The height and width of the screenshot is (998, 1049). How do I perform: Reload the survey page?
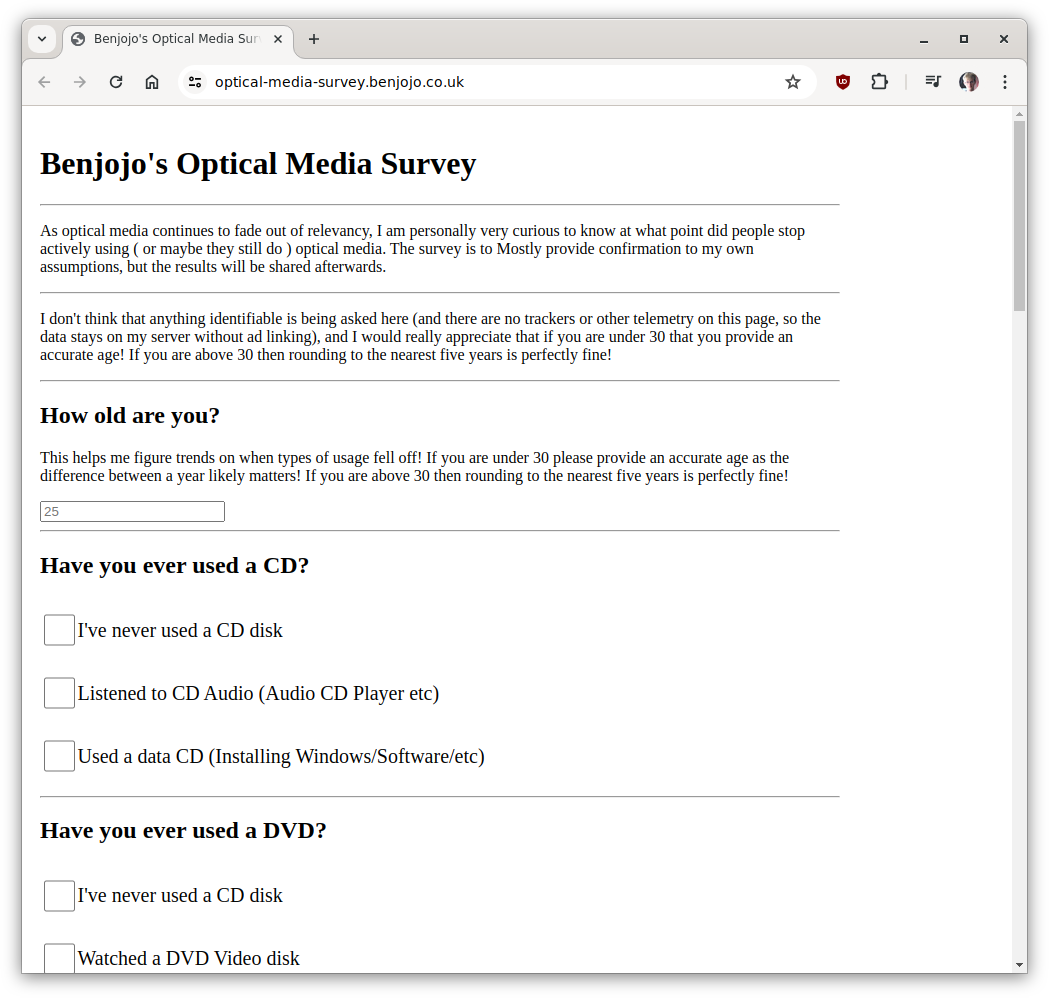tap(116, 82)
